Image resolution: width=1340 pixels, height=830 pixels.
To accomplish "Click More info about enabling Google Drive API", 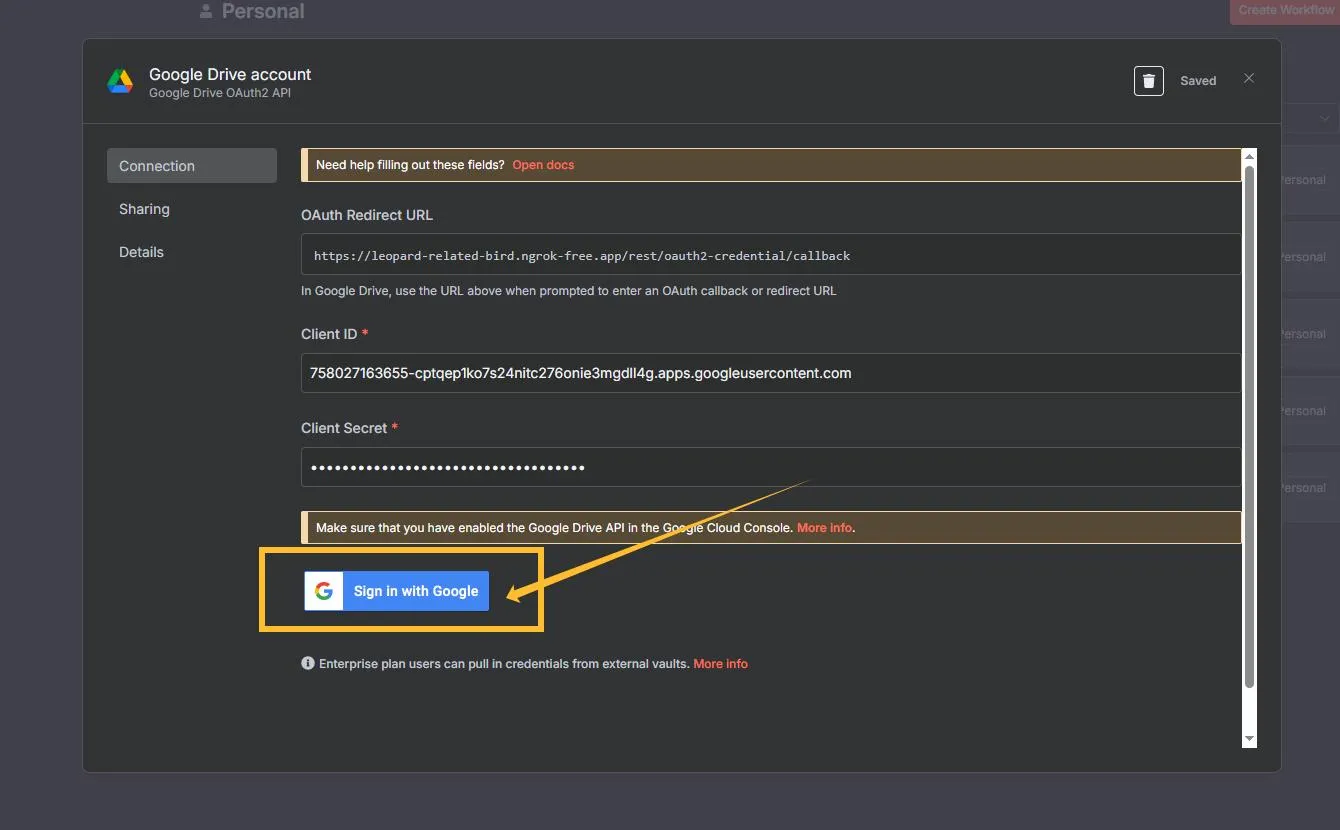I will [x=823, y=527].
